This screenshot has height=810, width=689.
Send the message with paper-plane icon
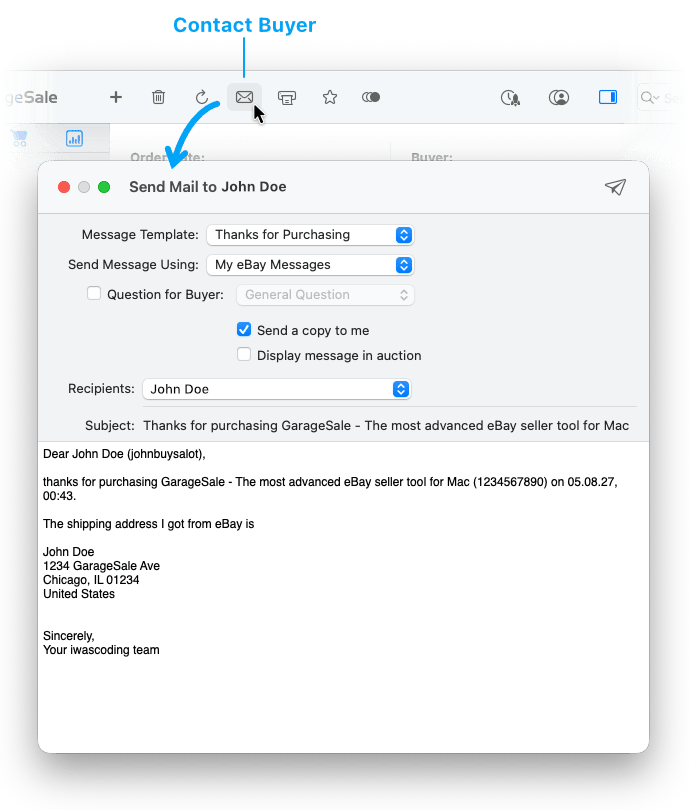615,187
